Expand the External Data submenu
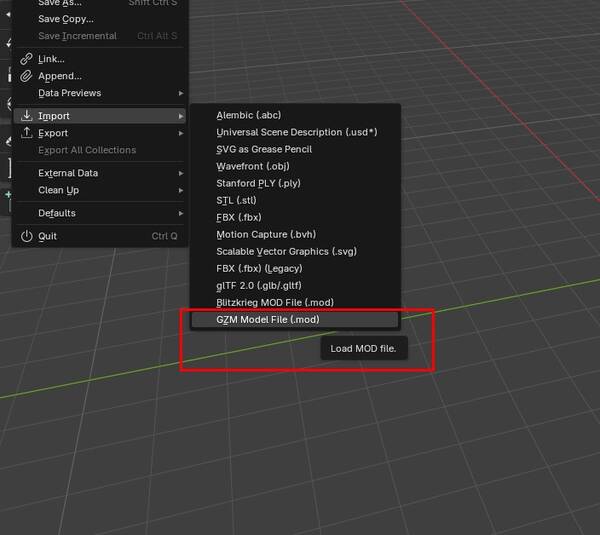 coord(100,173)
